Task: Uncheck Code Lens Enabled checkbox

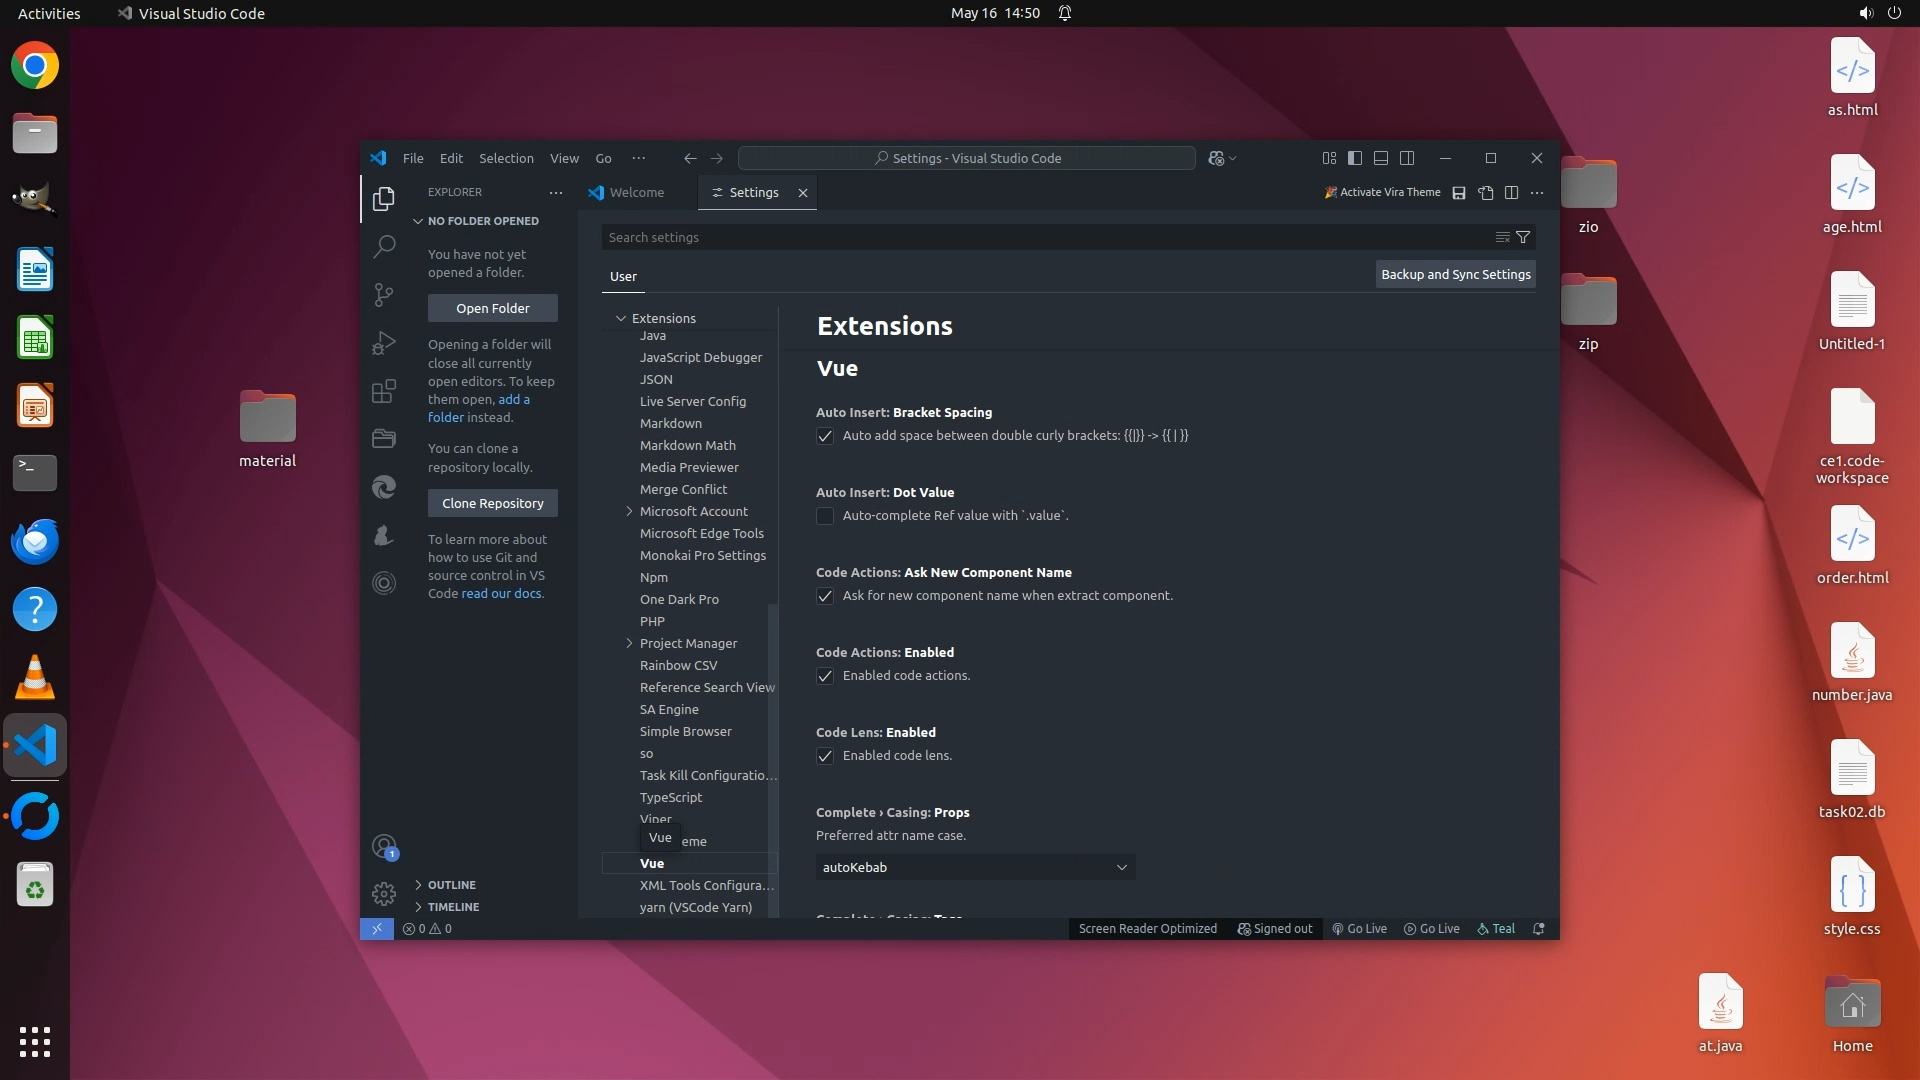Action: pos(825,756)
